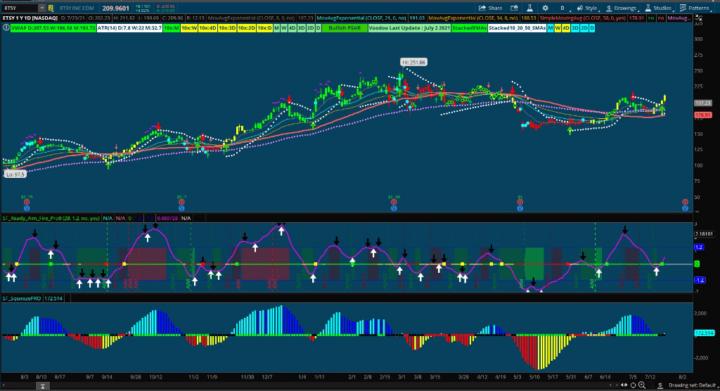The image size is (720, 391).
Task: Click the ST_SqueezePRO study title
Action: (x=23, y=298)
